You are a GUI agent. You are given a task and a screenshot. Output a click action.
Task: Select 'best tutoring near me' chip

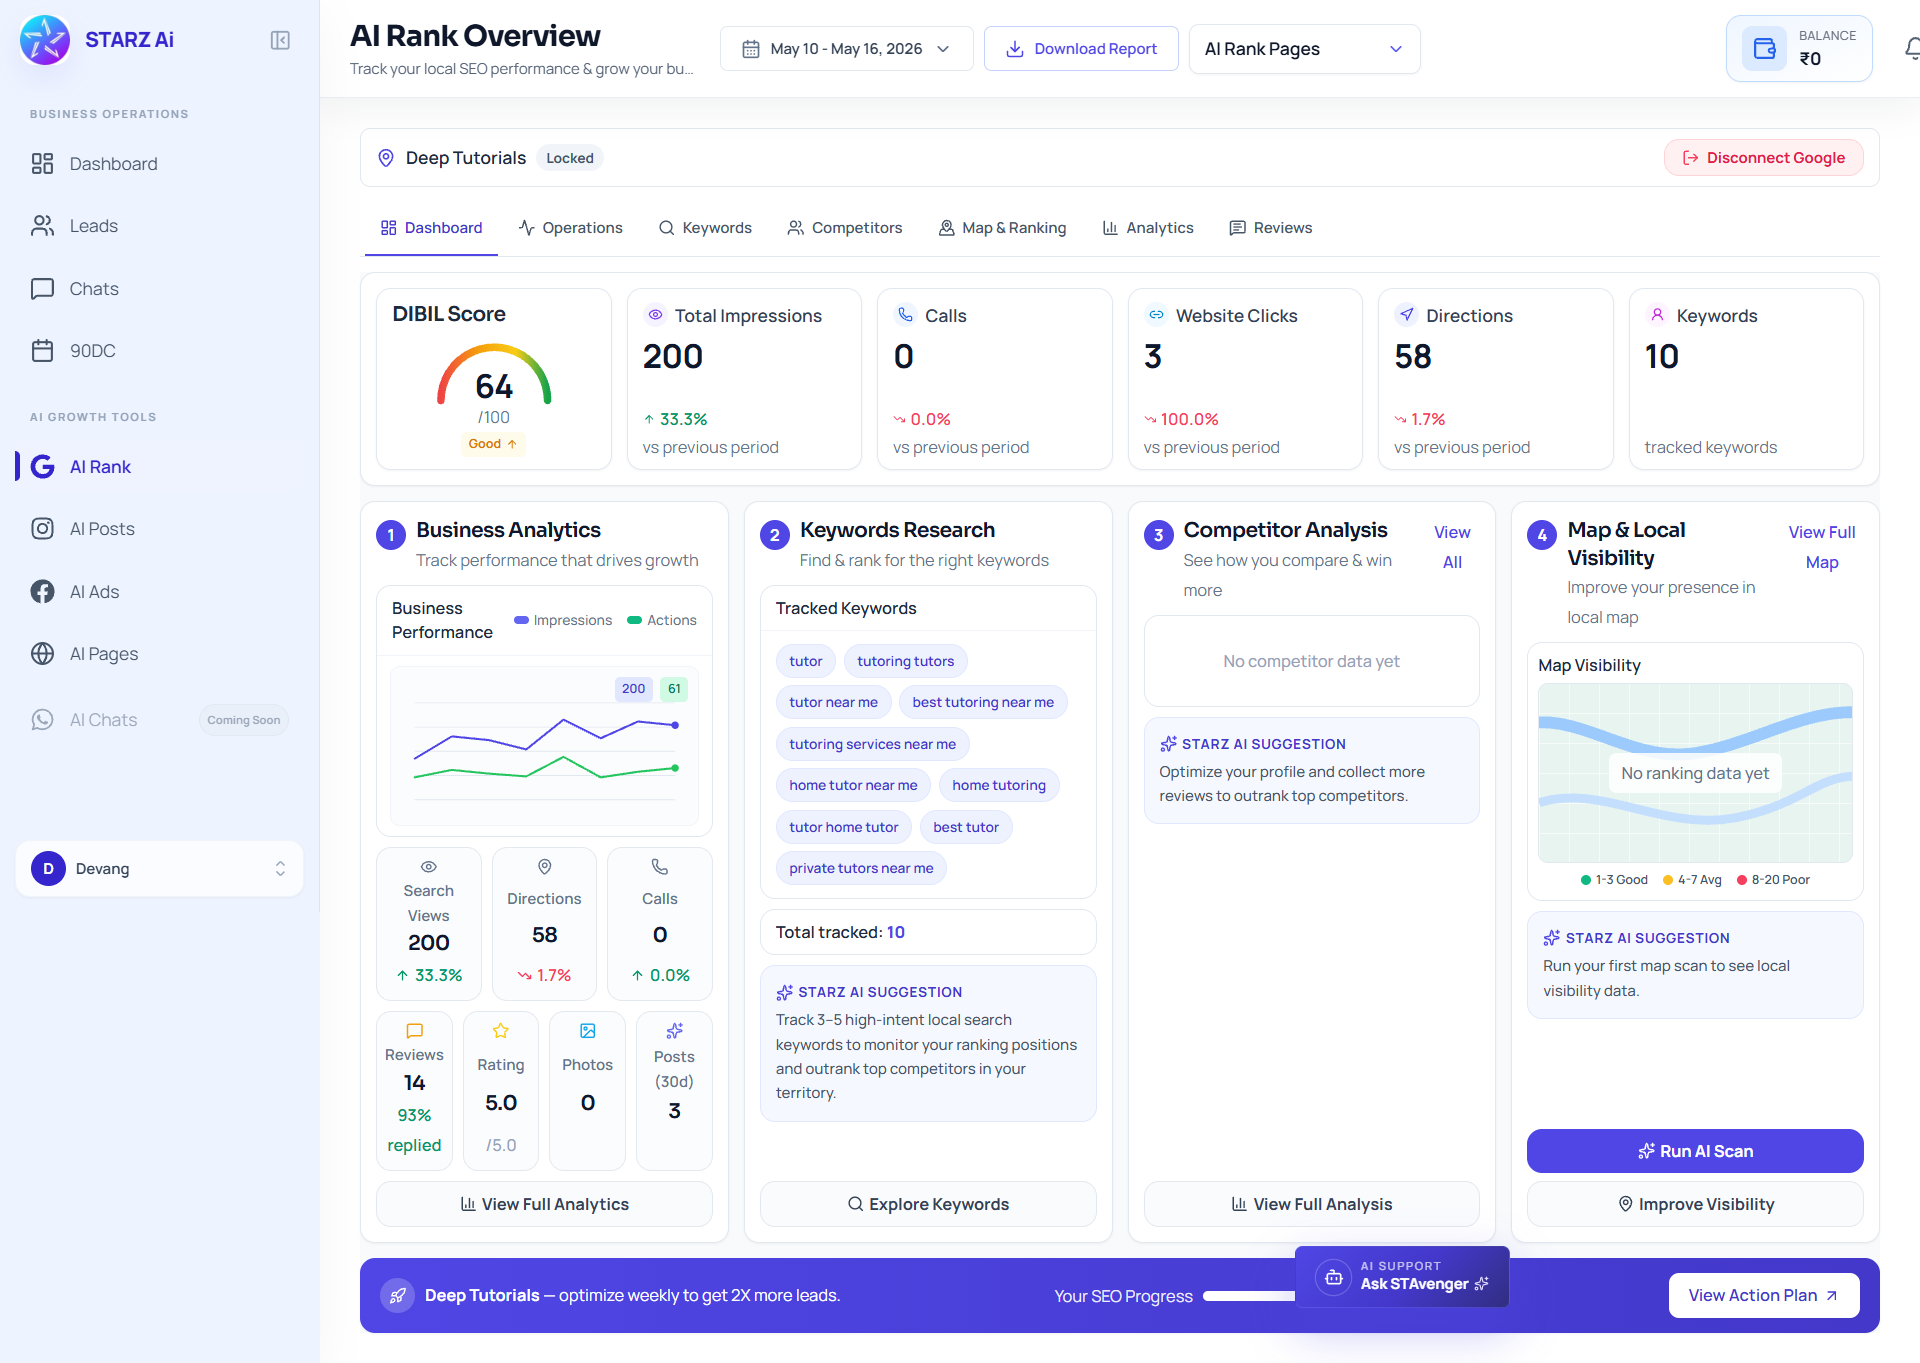[983, 702]
